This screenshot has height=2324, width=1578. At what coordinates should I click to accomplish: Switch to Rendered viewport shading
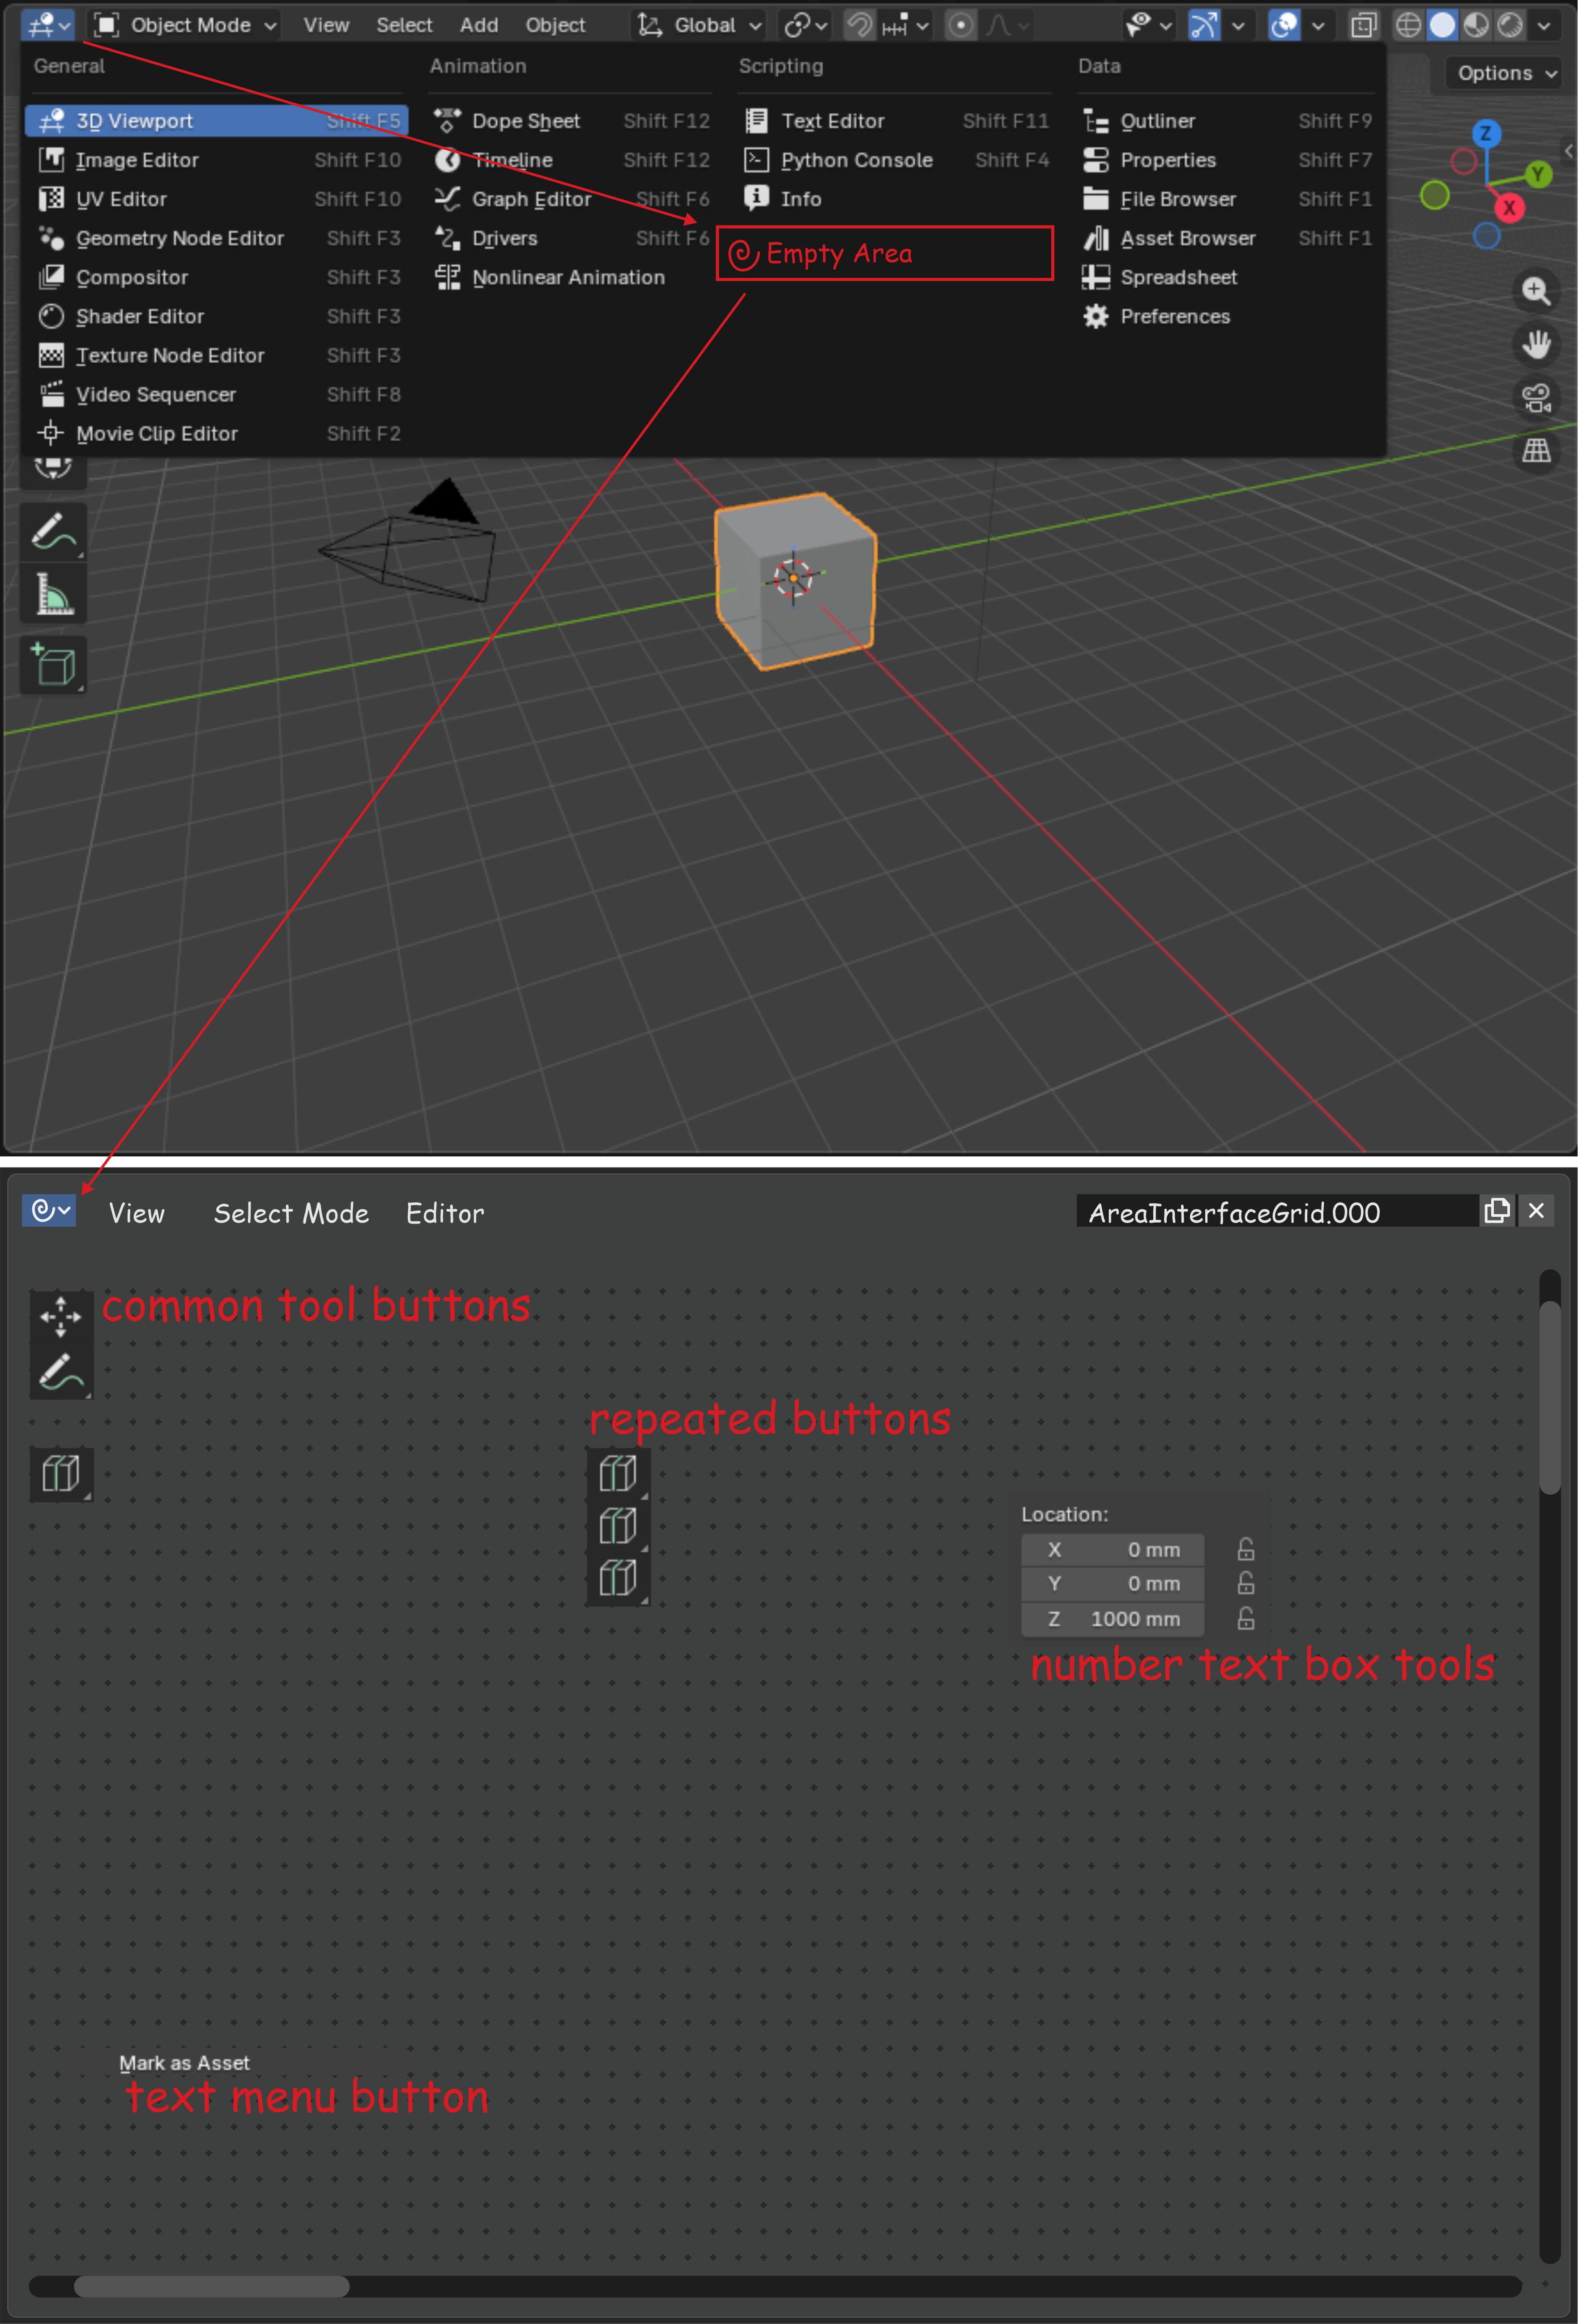[x=1510, y=25]
